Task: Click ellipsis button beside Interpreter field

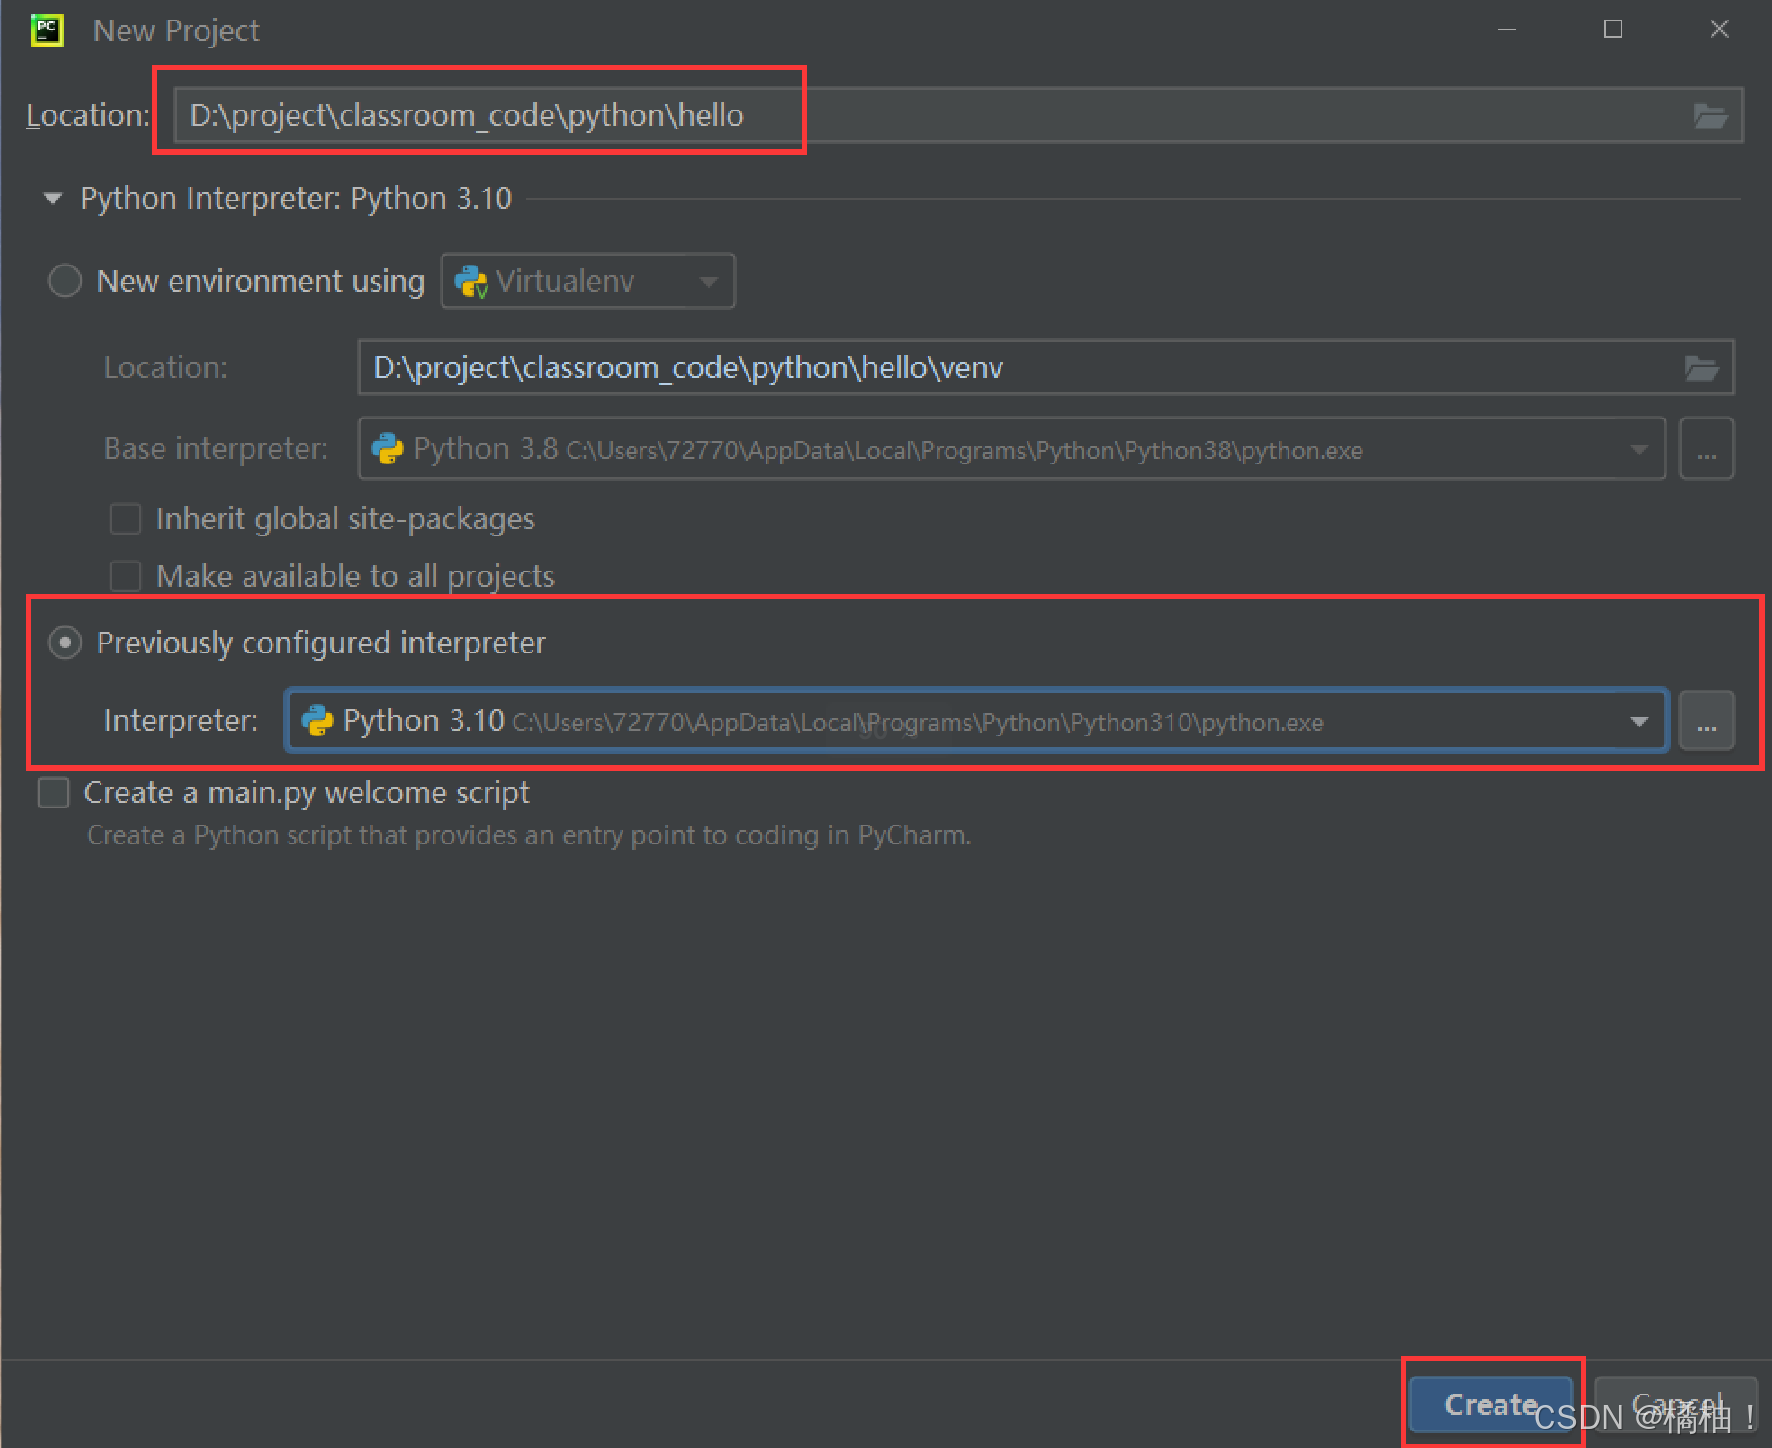Action: pos(1706,721)
